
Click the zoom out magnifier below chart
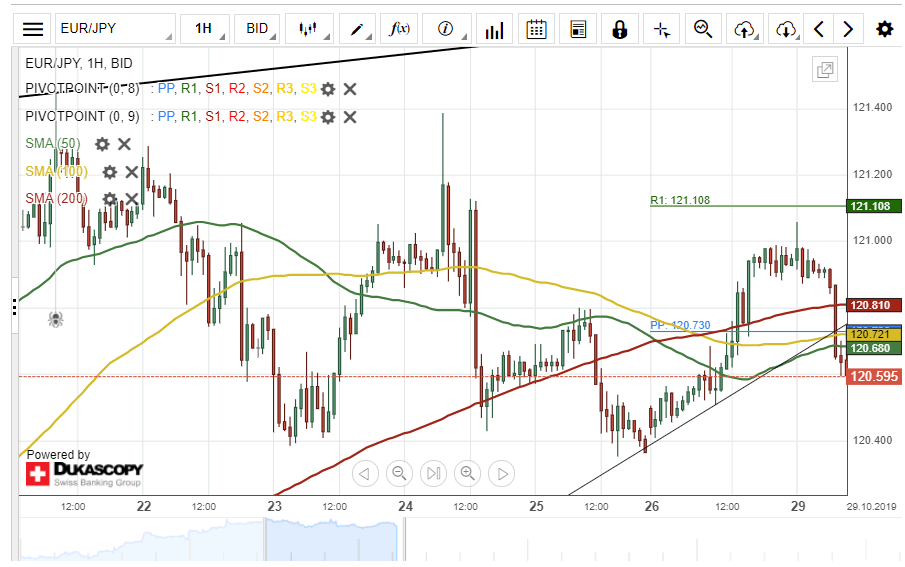(x=399, y=473)
